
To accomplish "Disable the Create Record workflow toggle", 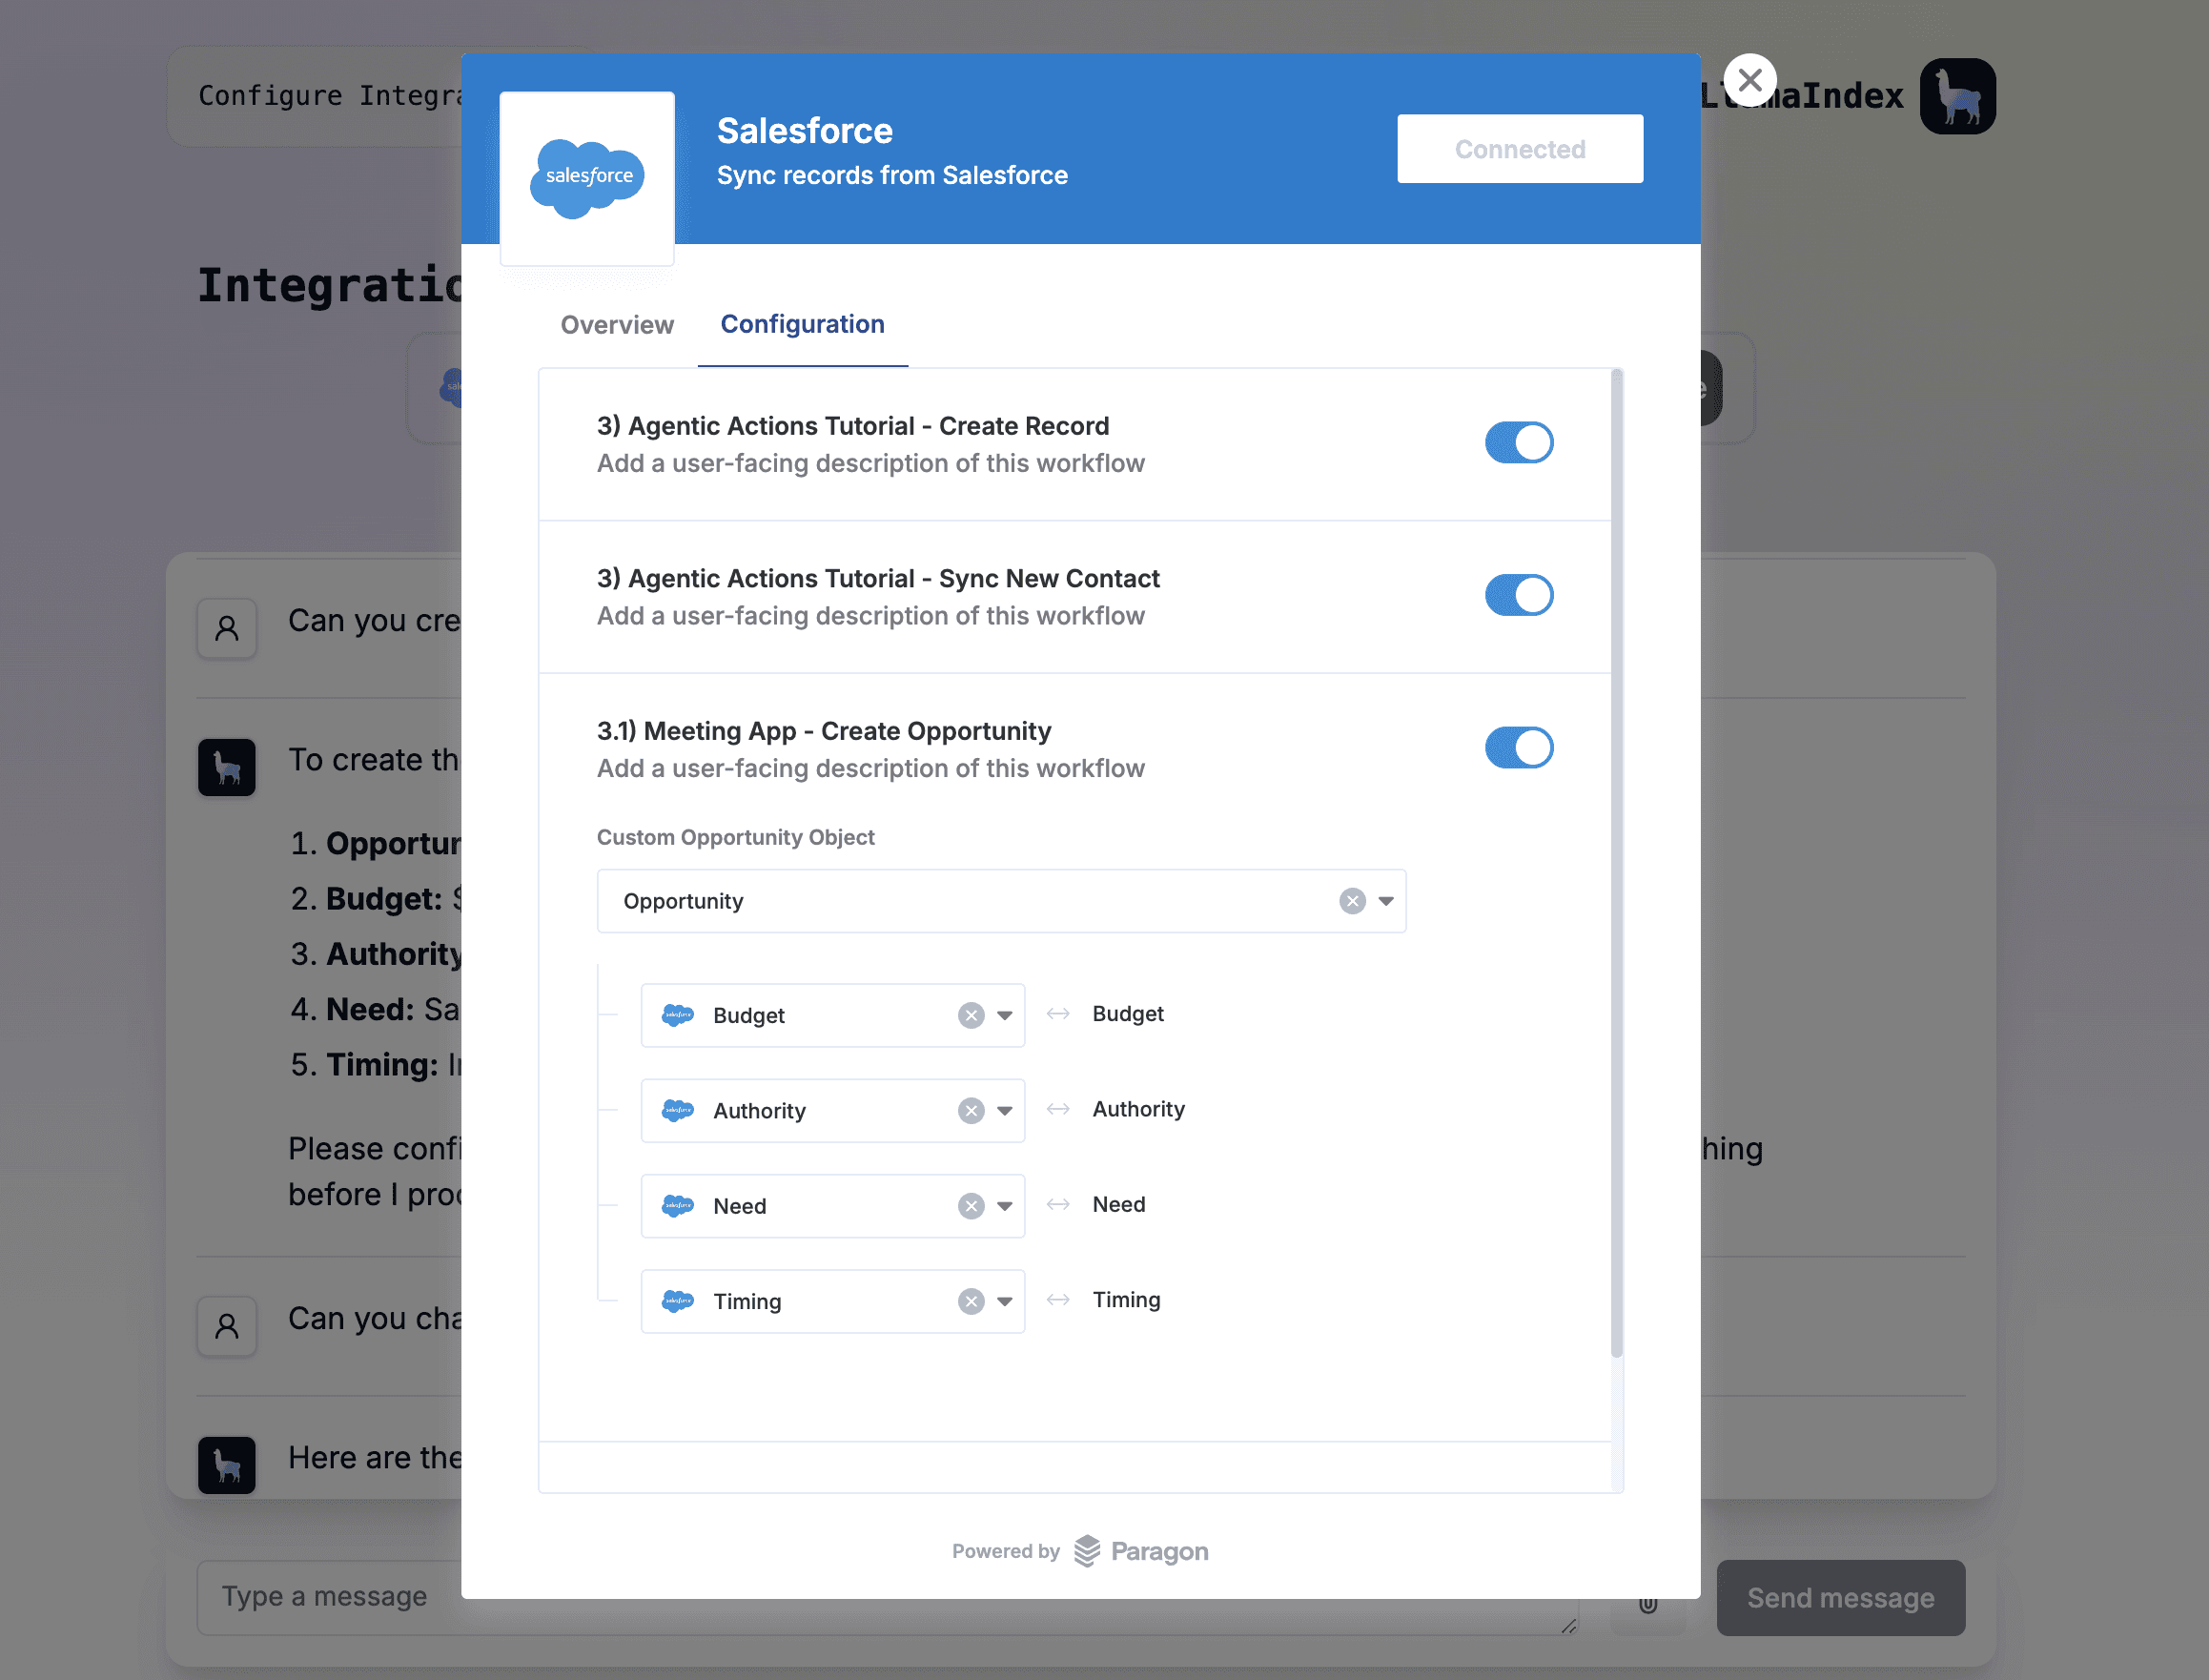I will (1518, 442).
